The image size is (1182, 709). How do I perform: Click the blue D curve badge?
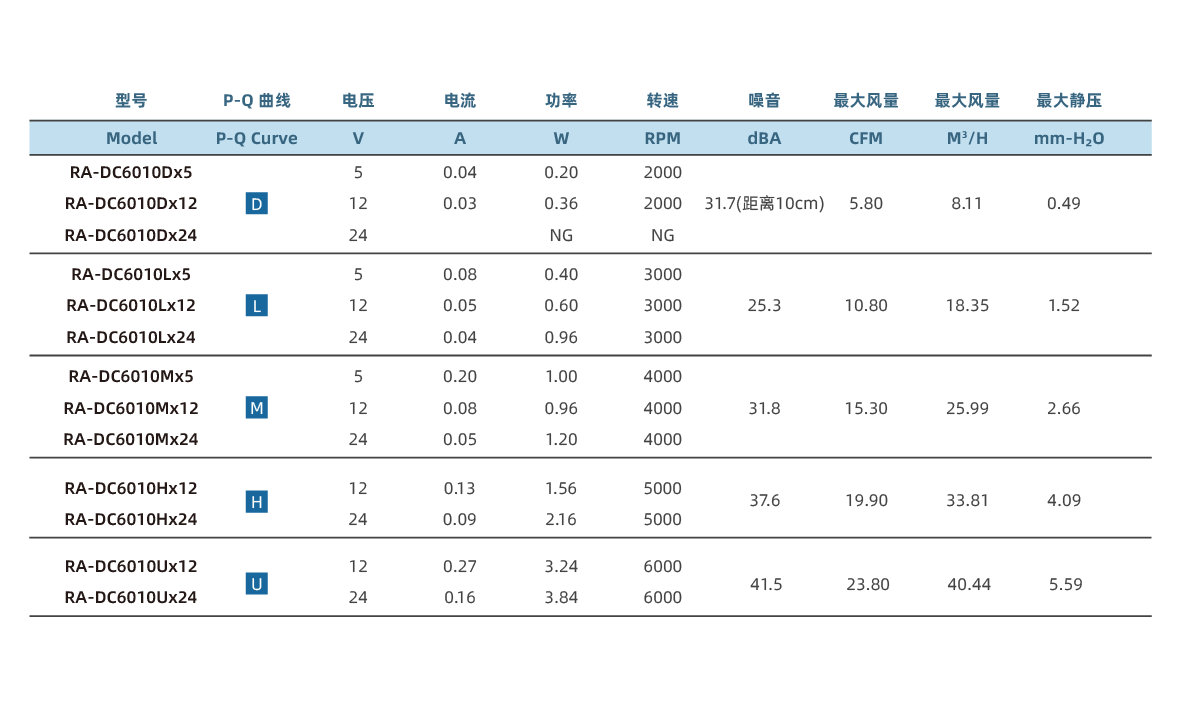[x=256, y=203]
